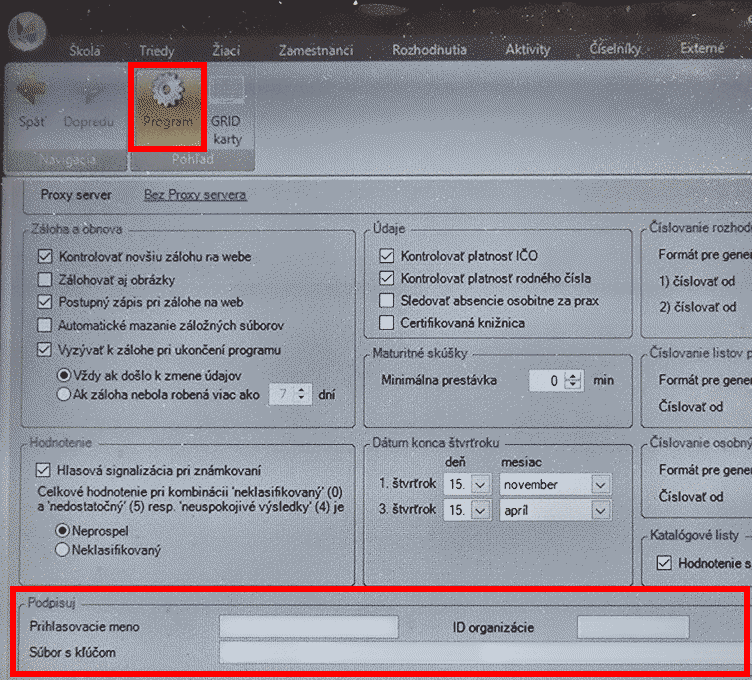Click the Bez Proxy servera link

(x=195, y=195)
